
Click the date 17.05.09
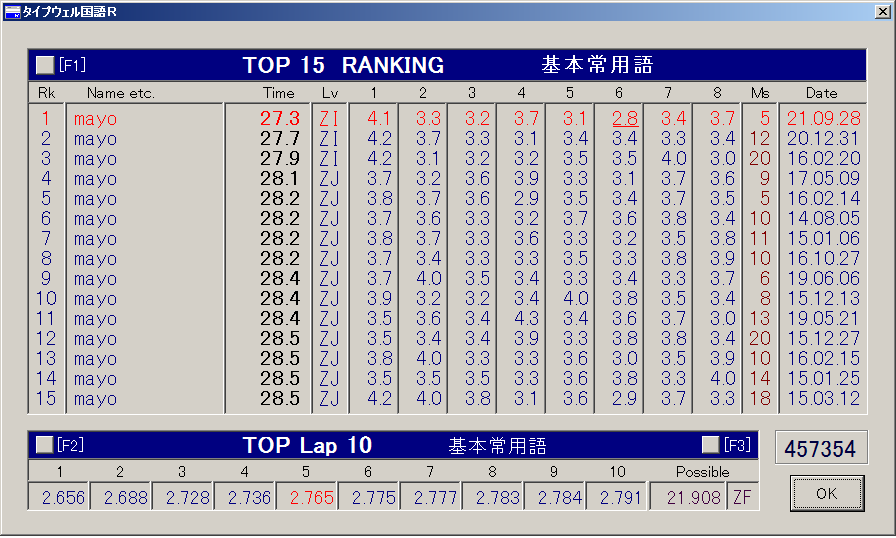823,178
